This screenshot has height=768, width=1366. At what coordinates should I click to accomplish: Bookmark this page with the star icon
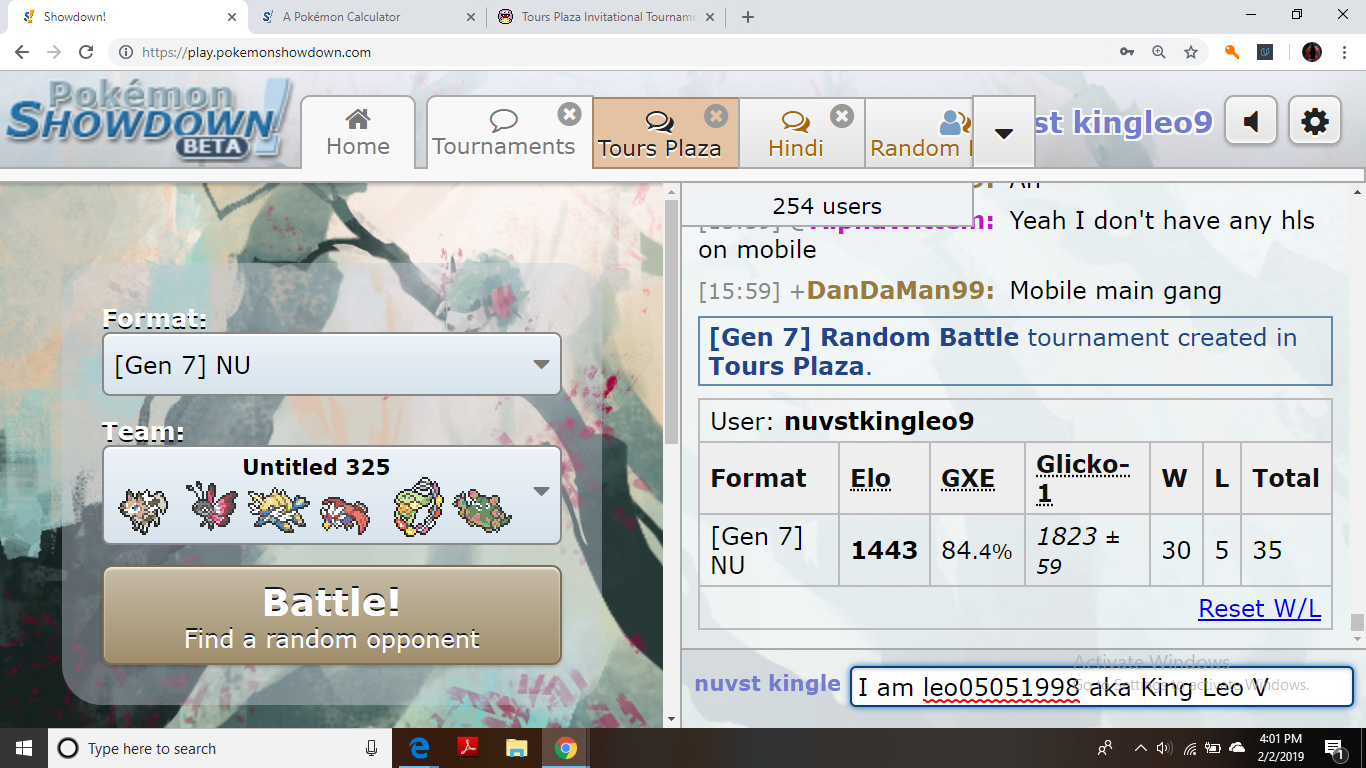pyautogui.click(x=1190, y=52)
